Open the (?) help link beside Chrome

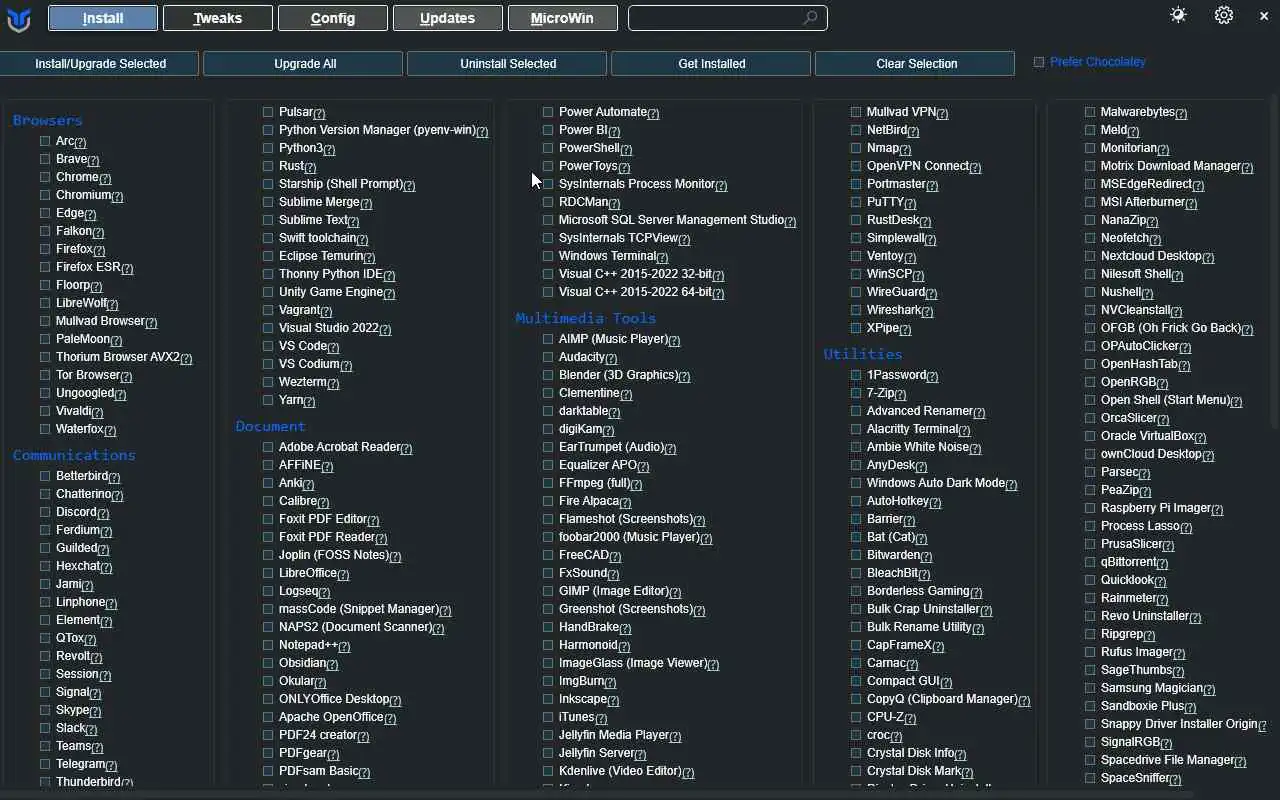tap(105, 178)
